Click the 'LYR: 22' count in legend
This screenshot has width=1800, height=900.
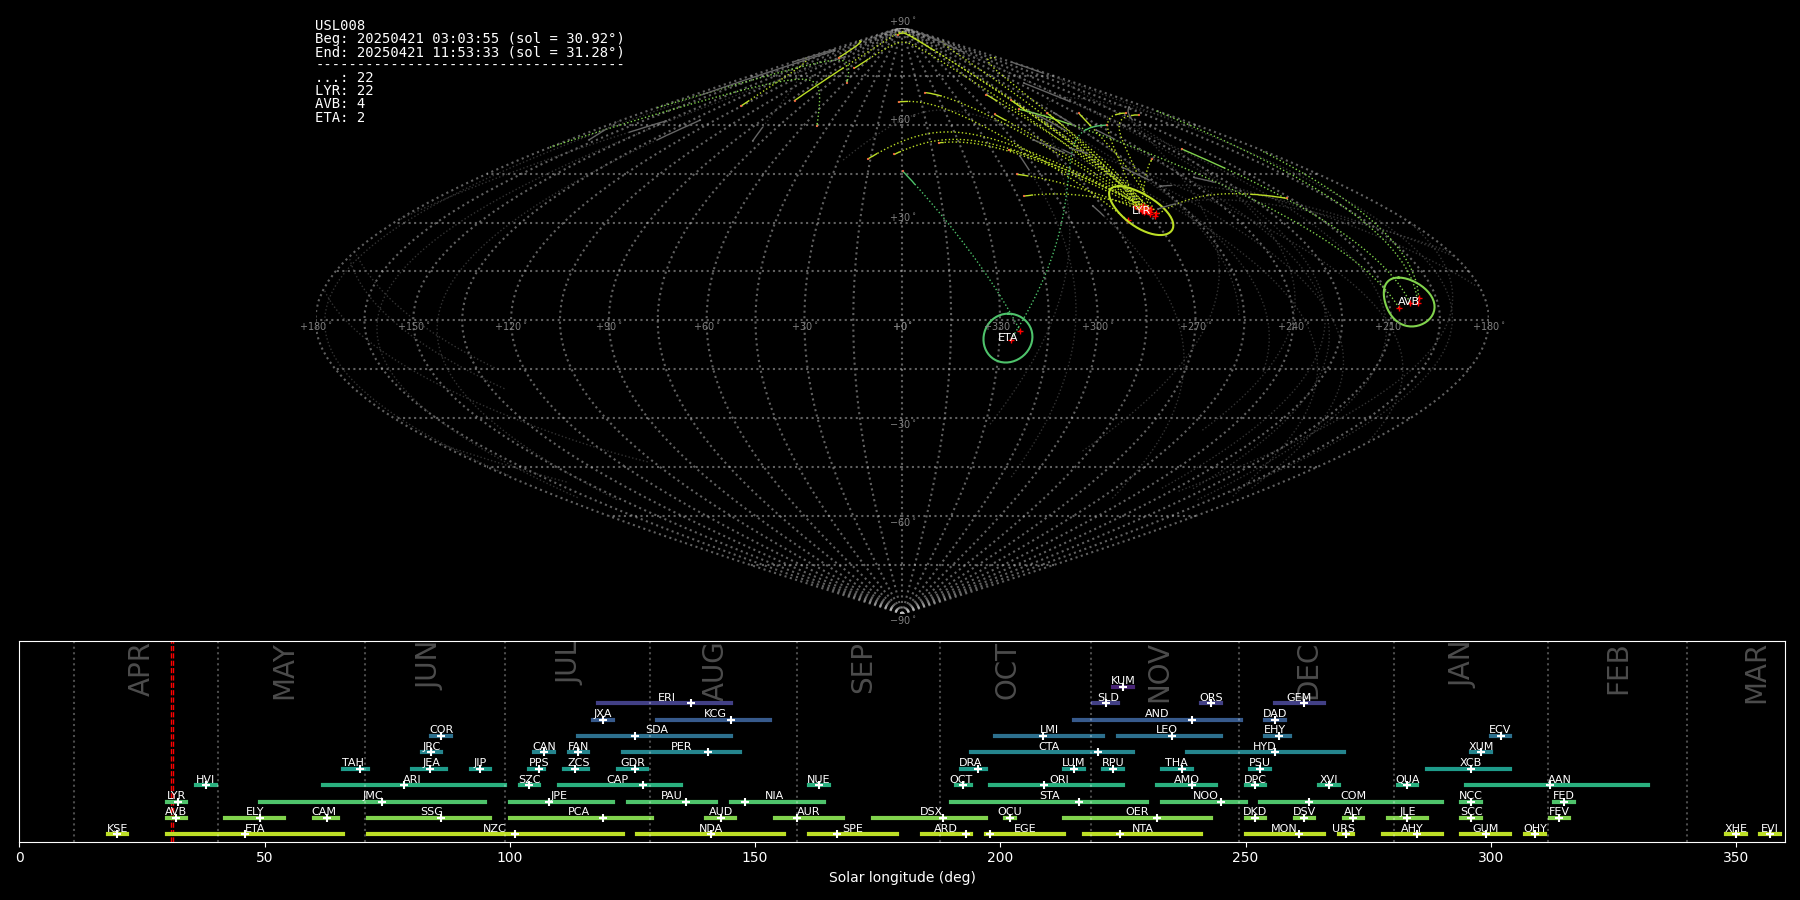pyautogui.click(x=344, y=91)
